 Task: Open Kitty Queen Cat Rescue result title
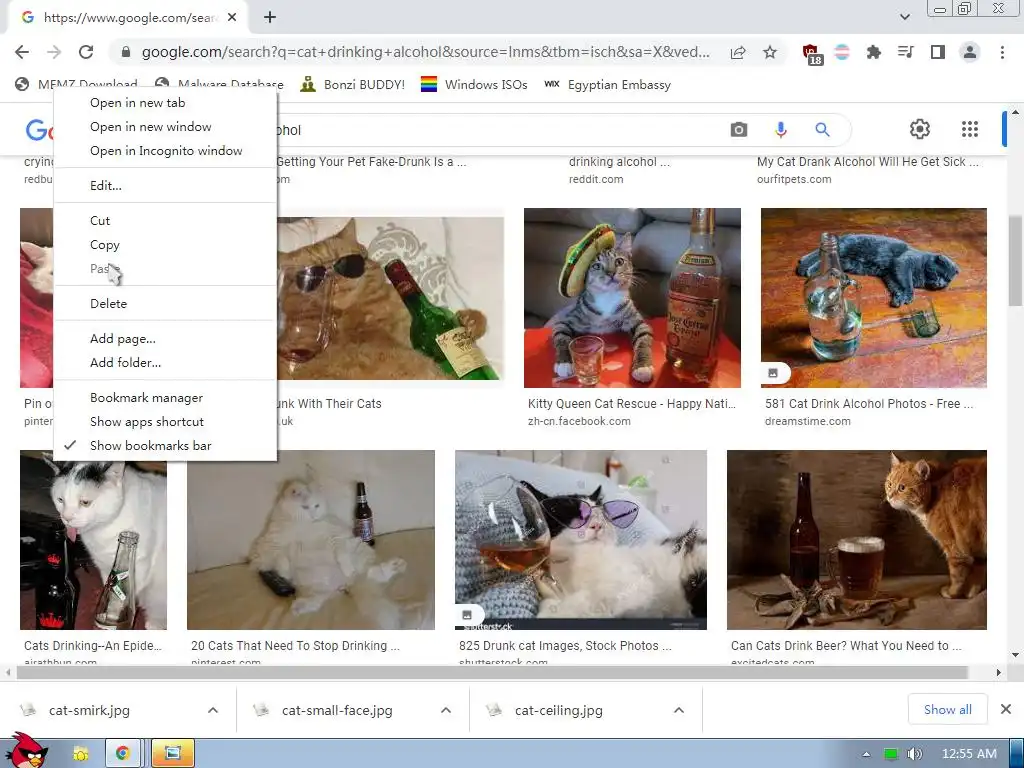click(632, 404)
